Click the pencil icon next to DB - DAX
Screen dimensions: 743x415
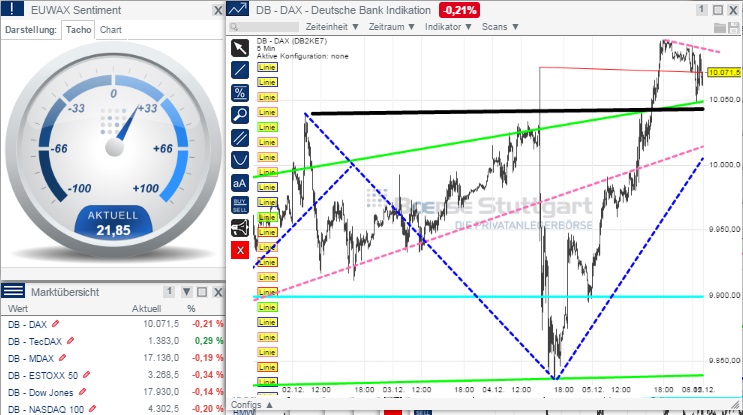55,324
